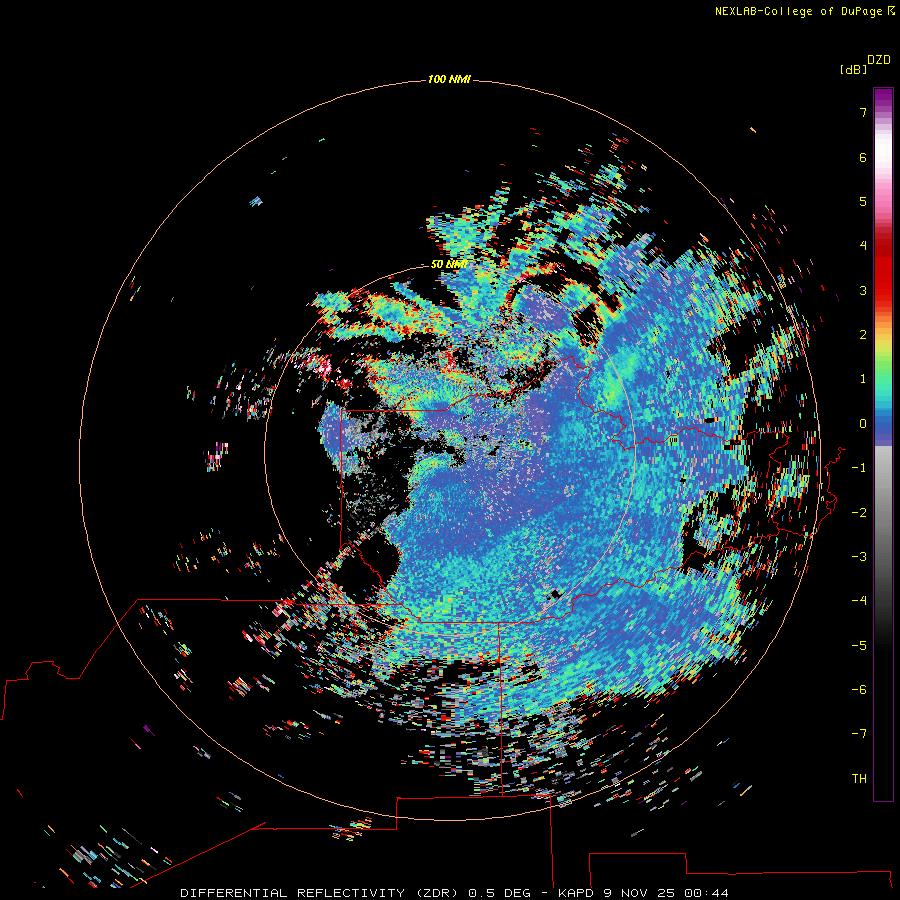This screenshot has width=900, height=900.
Task: Select the -2 dB scale label
Action: (x=859, y=513)
